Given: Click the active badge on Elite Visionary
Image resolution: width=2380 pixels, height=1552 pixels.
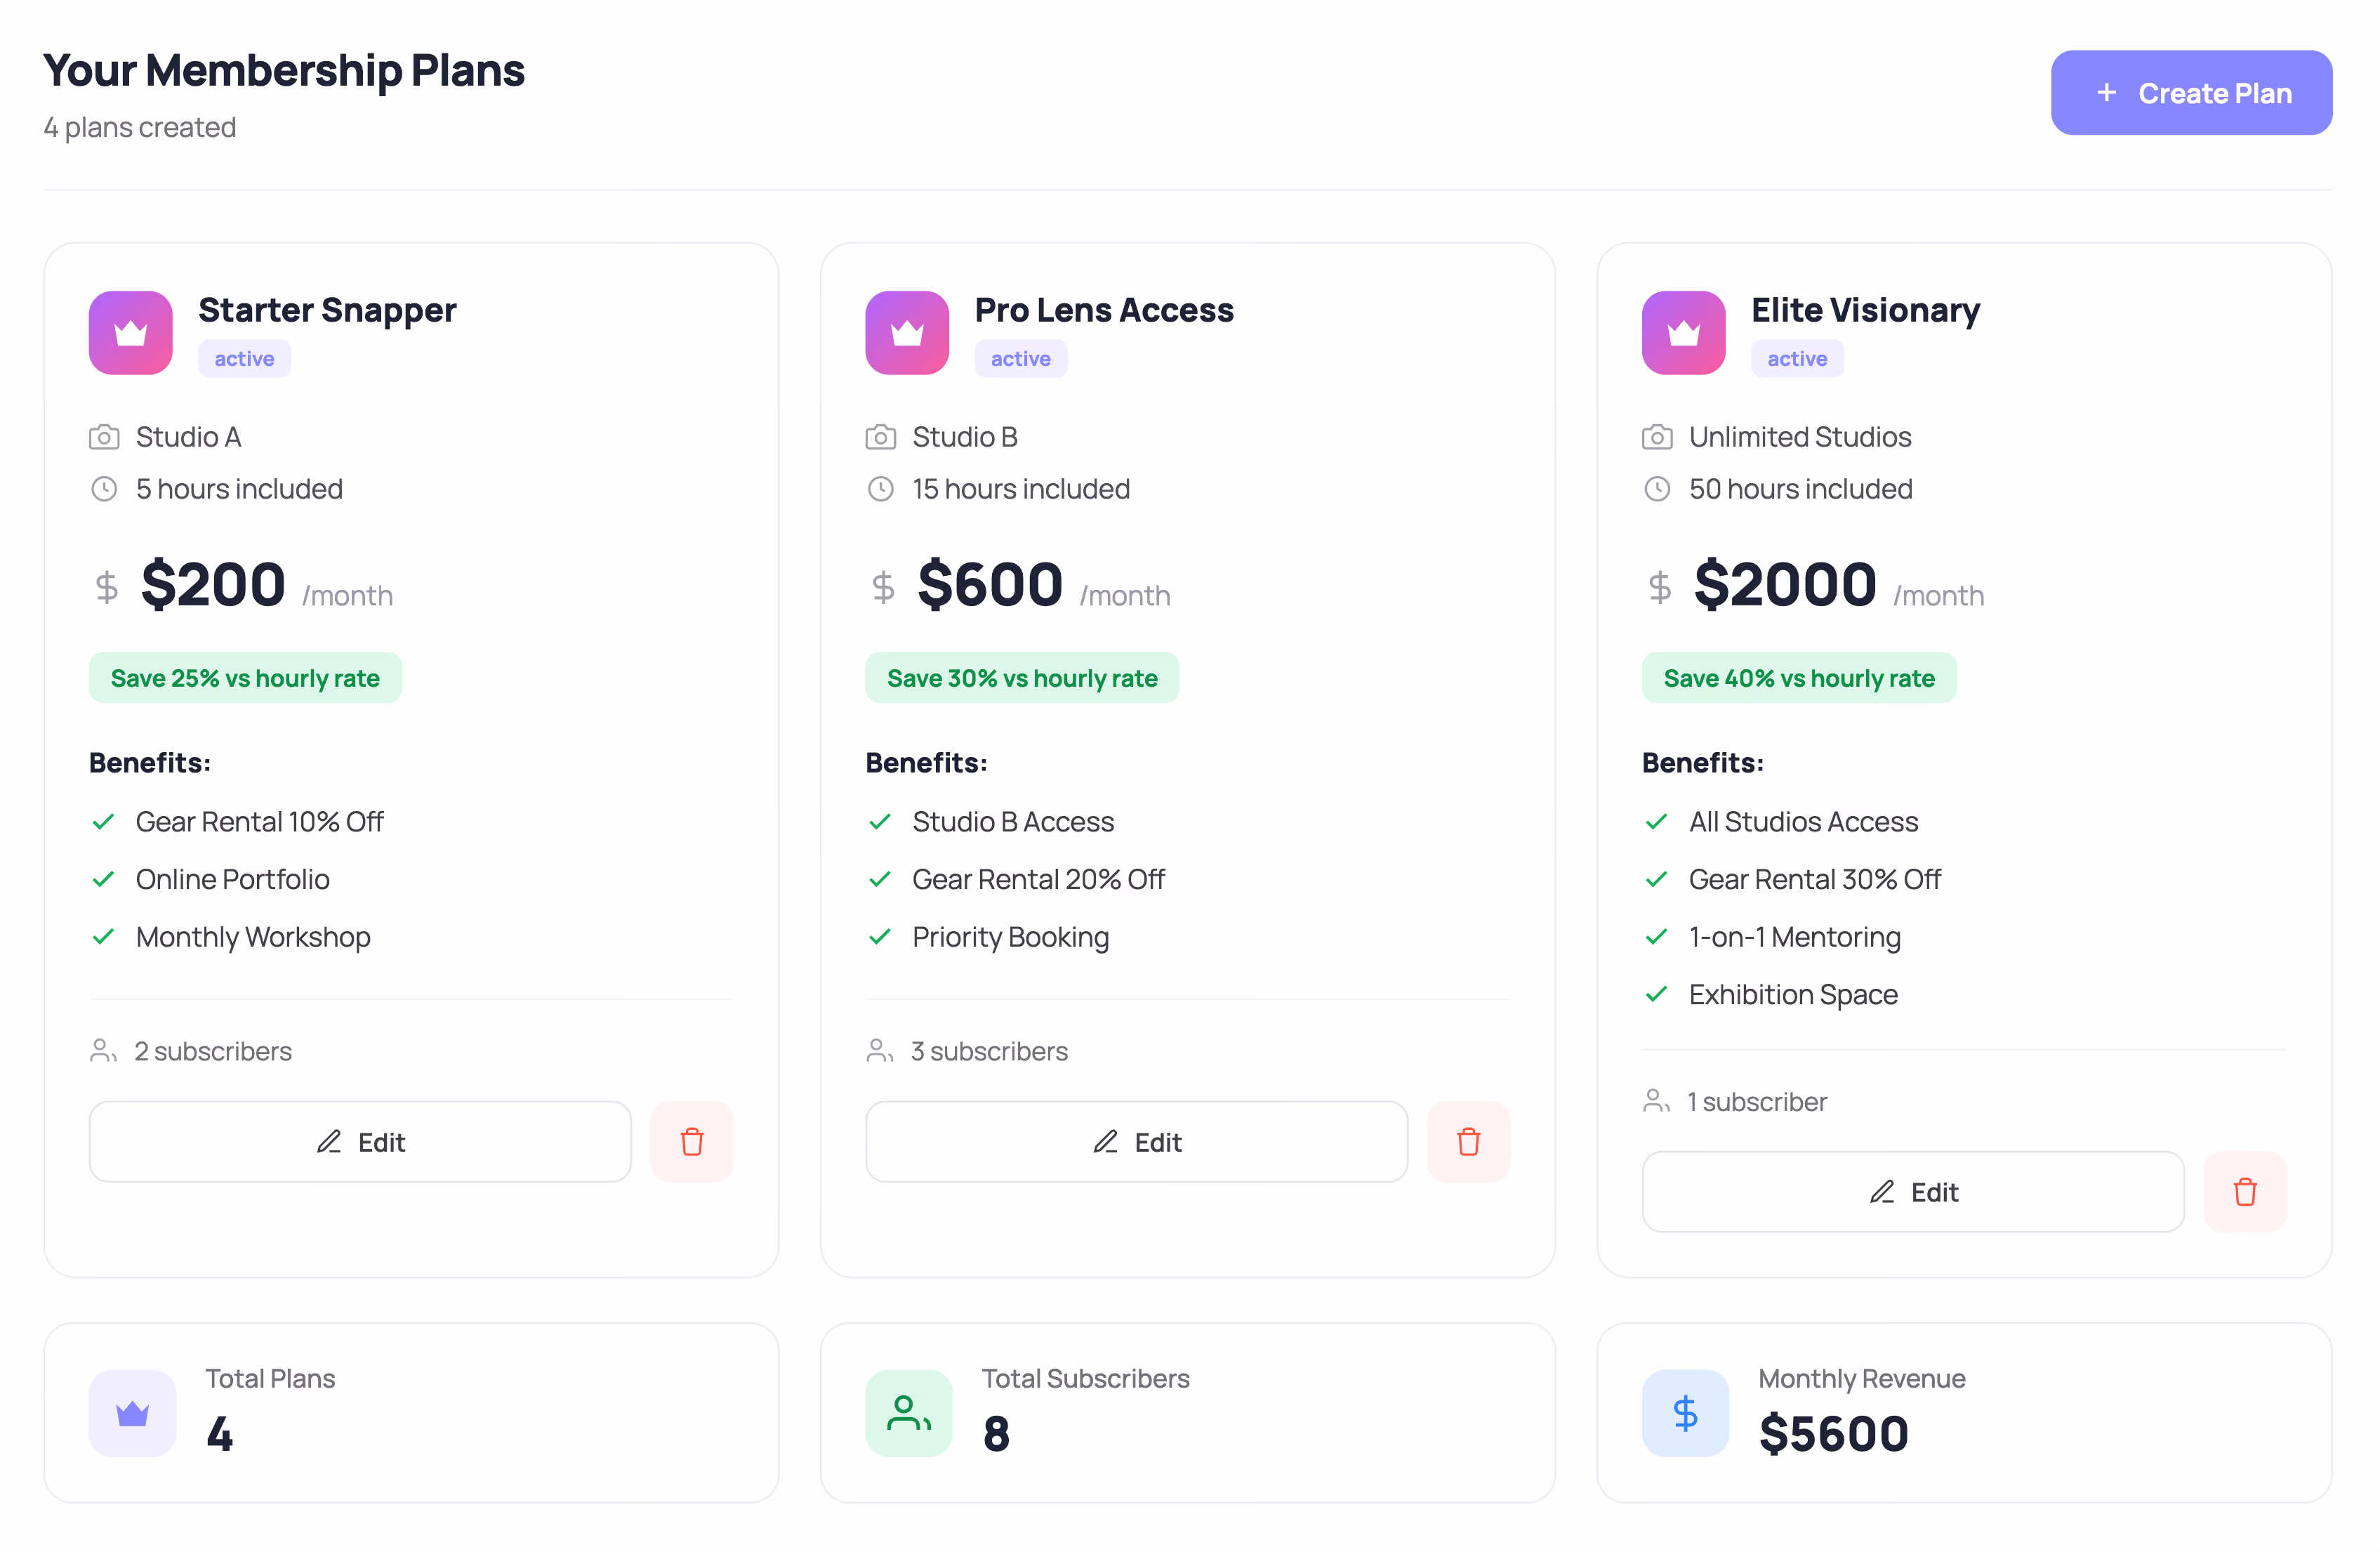Looking at the screenshot, I should pos(1797,359).
